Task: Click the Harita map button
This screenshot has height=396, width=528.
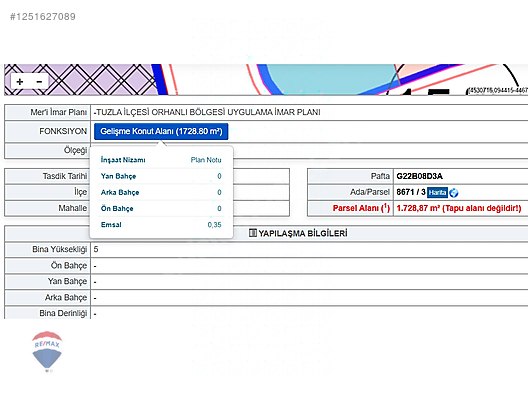Action: pos(437,192)
